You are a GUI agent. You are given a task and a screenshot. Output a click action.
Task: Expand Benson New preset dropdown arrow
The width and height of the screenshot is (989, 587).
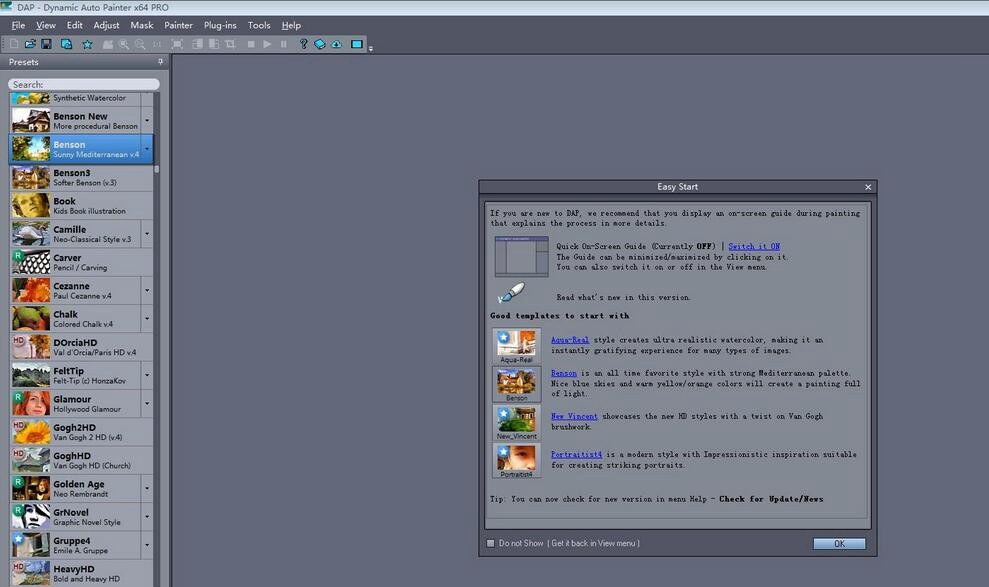click(147, 120)
